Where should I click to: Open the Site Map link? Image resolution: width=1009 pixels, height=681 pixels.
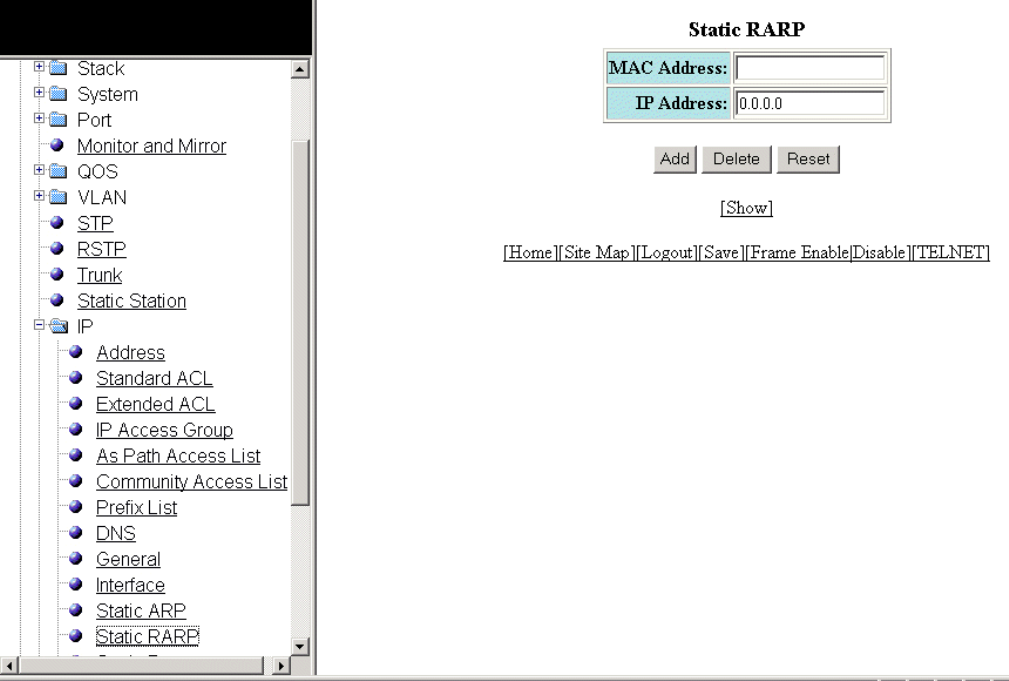click(x=597, y=252)
